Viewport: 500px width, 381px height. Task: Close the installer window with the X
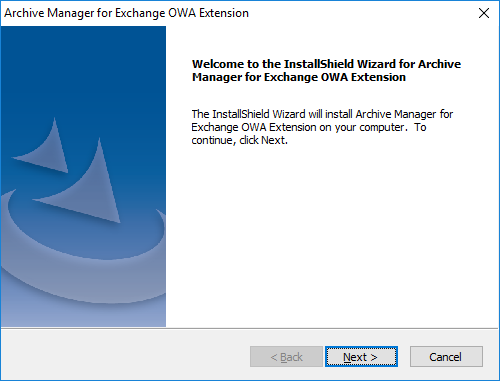tap(484, 13)
